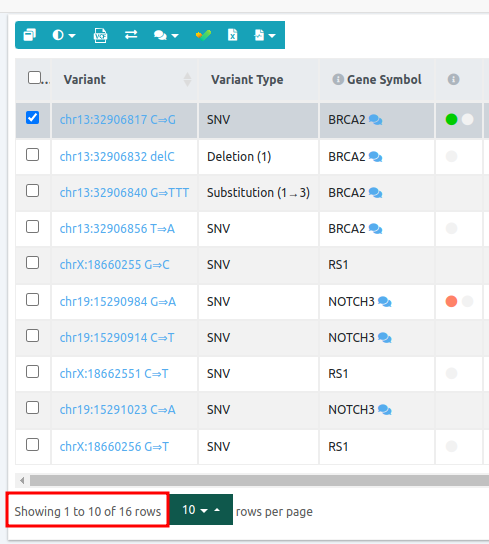The width and height of the screenshot is (489, 544).
Task: Open variant link chr13:32906840 G⇒TTT
Action: point(124,193)
